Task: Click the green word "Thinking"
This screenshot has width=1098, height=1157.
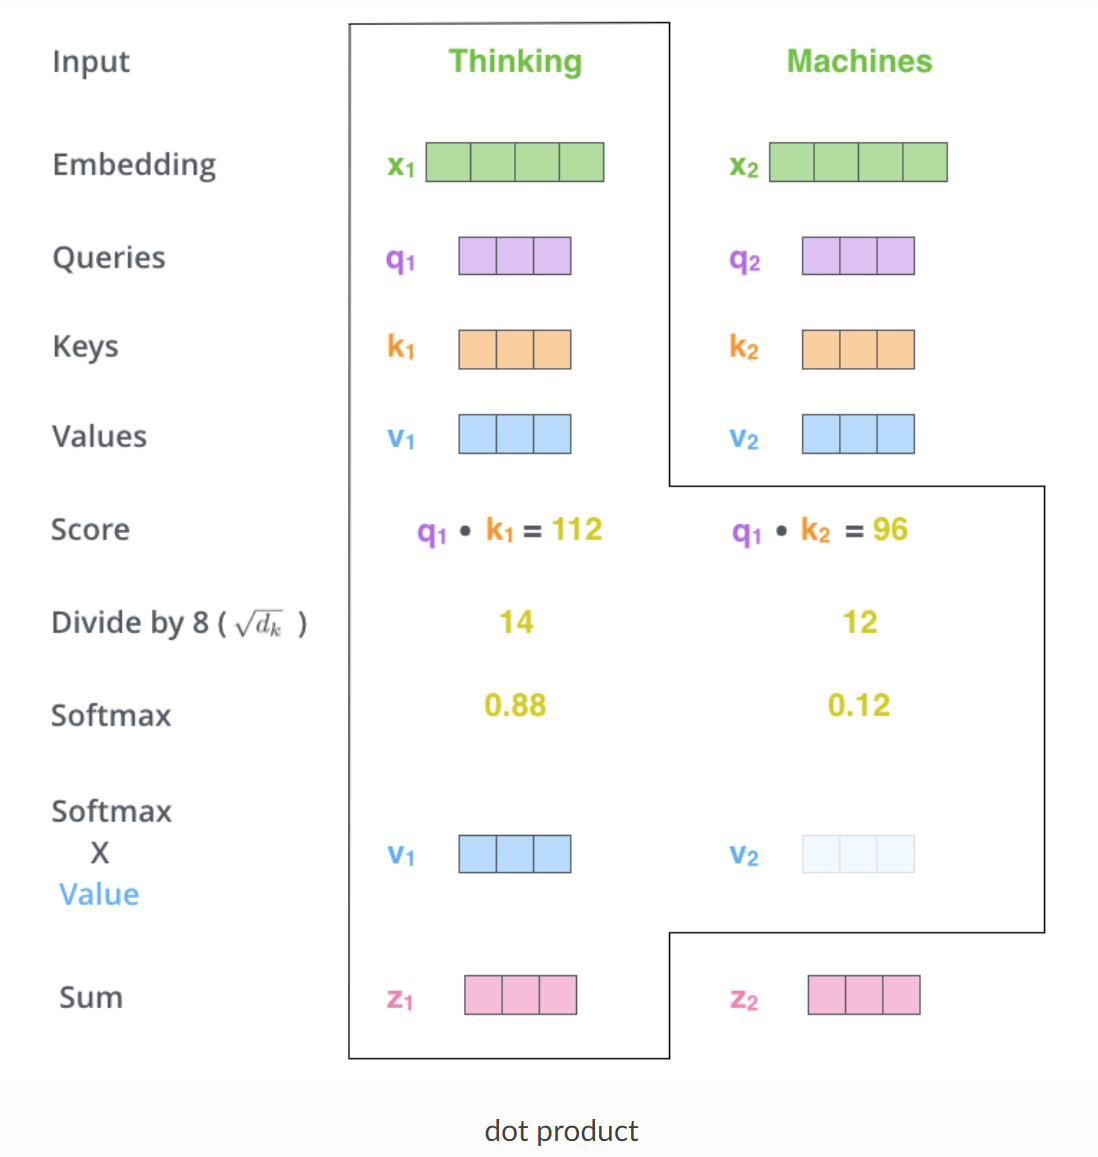Action: point(515,61)
